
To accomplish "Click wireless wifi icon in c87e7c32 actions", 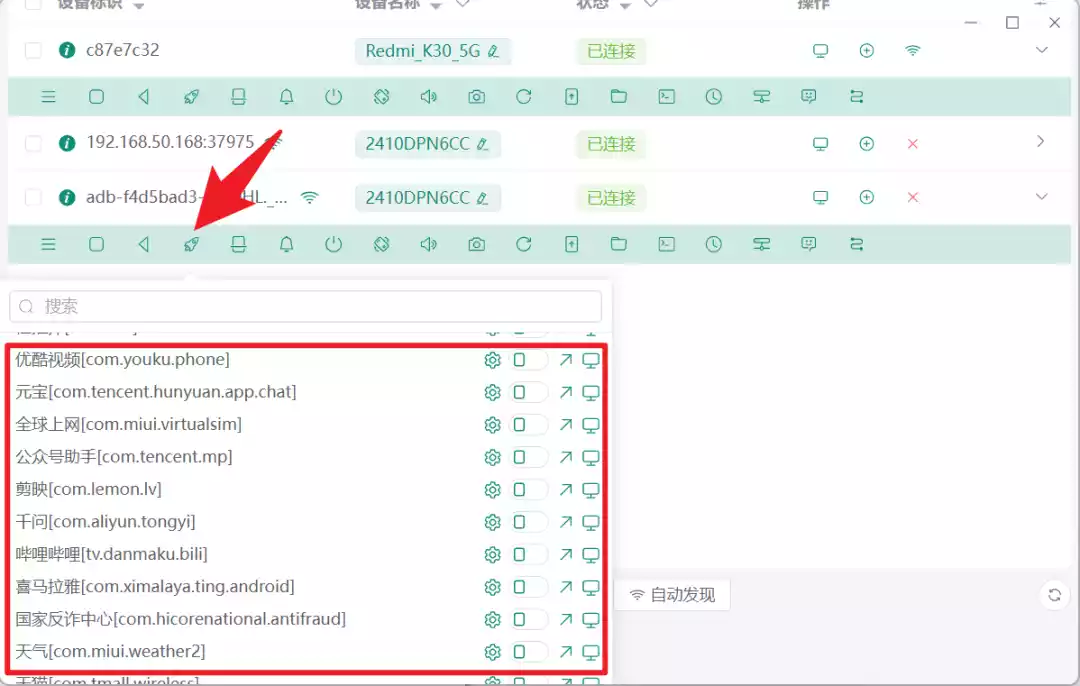I will (913, 50).
